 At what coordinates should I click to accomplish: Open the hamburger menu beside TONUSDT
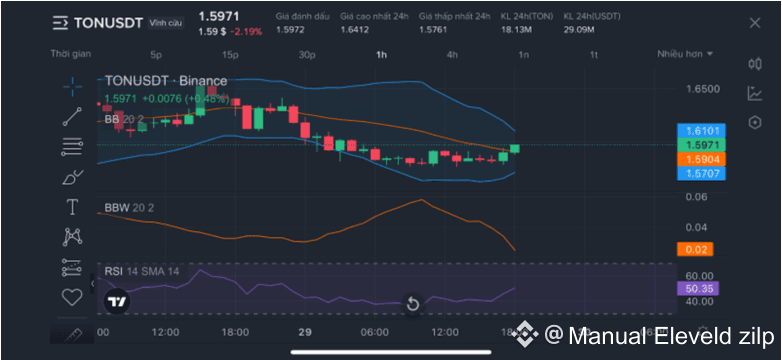(60, 22)
